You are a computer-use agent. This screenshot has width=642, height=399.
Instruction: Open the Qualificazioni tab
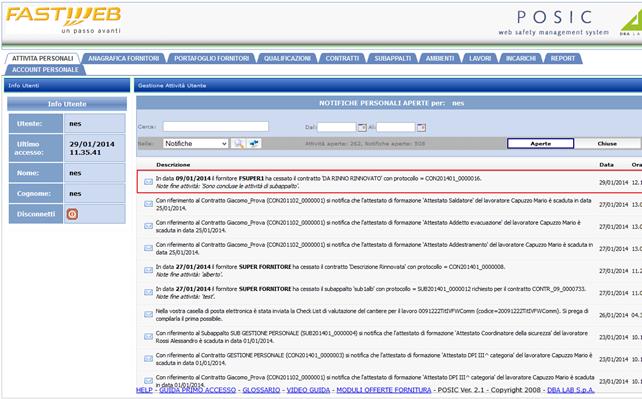click(287, 59)
